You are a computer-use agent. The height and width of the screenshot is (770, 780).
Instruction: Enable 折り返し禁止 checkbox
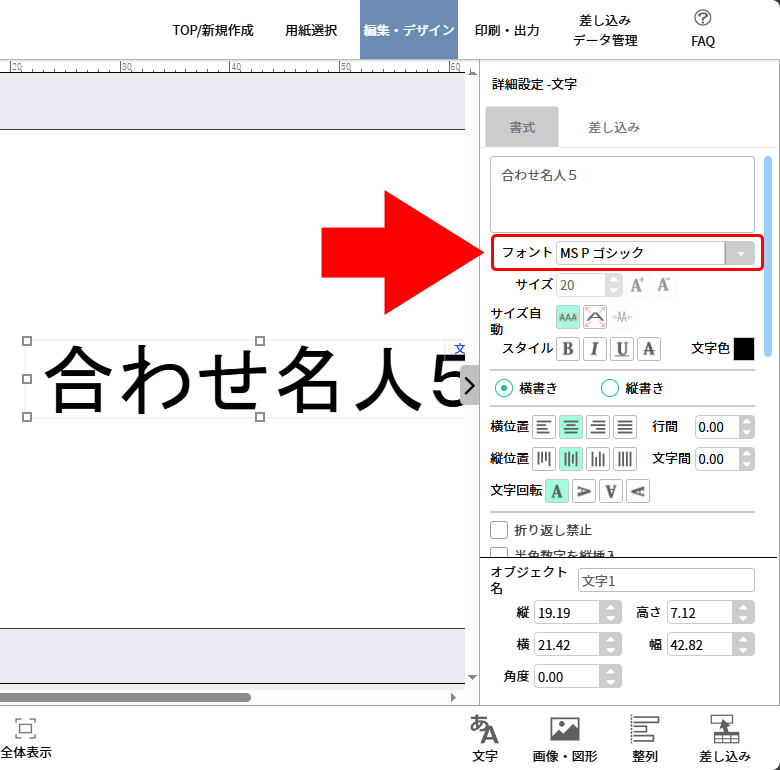(x=499, y=530)
